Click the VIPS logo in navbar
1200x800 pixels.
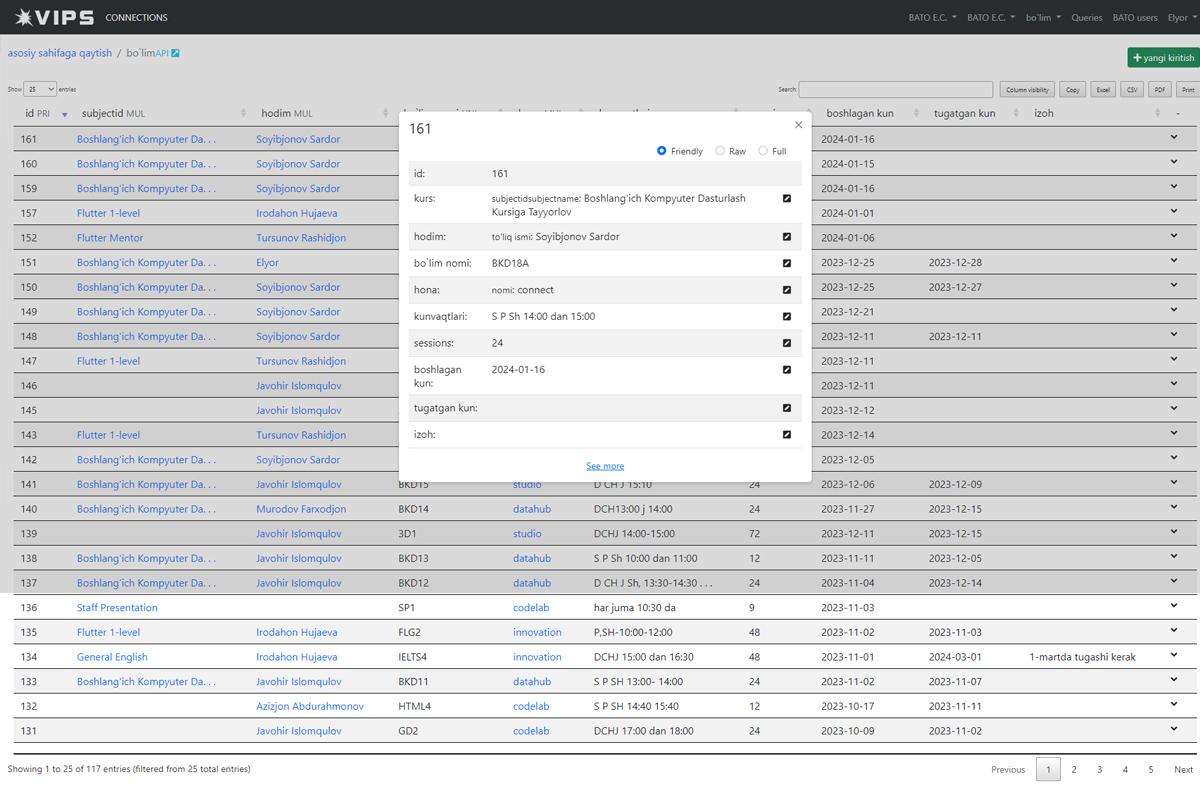[55, 17]
